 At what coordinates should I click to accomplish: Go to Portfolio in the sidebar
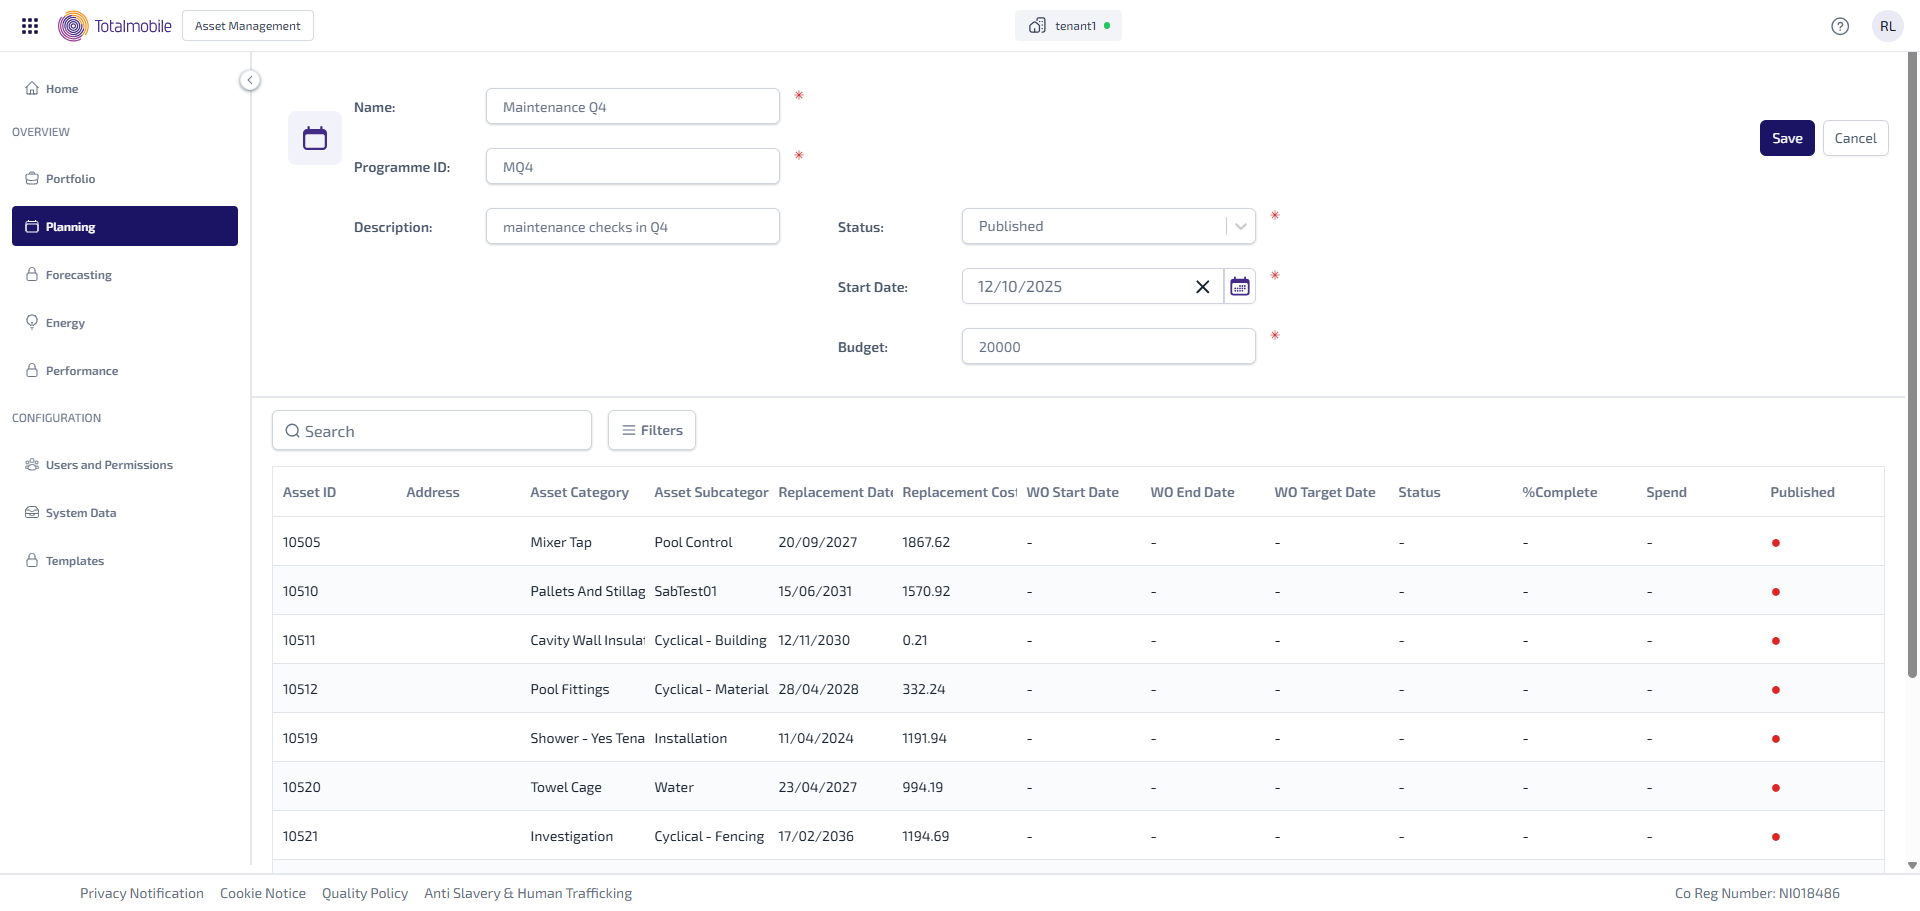[70, 179]
